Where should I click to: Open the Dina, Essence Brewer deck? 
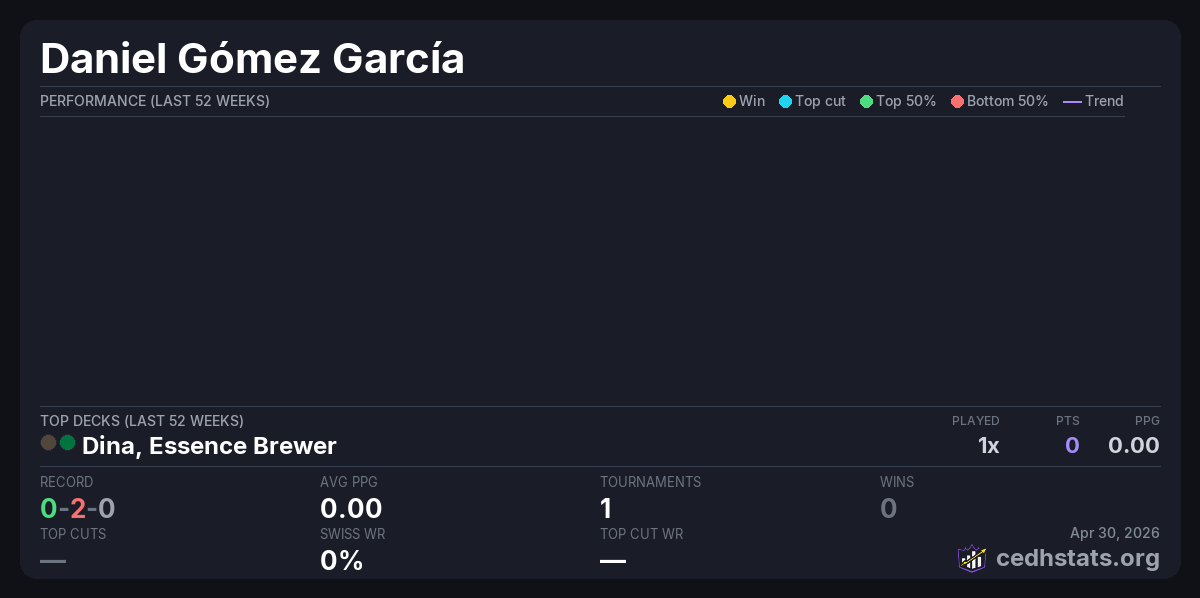pos(209,445)
